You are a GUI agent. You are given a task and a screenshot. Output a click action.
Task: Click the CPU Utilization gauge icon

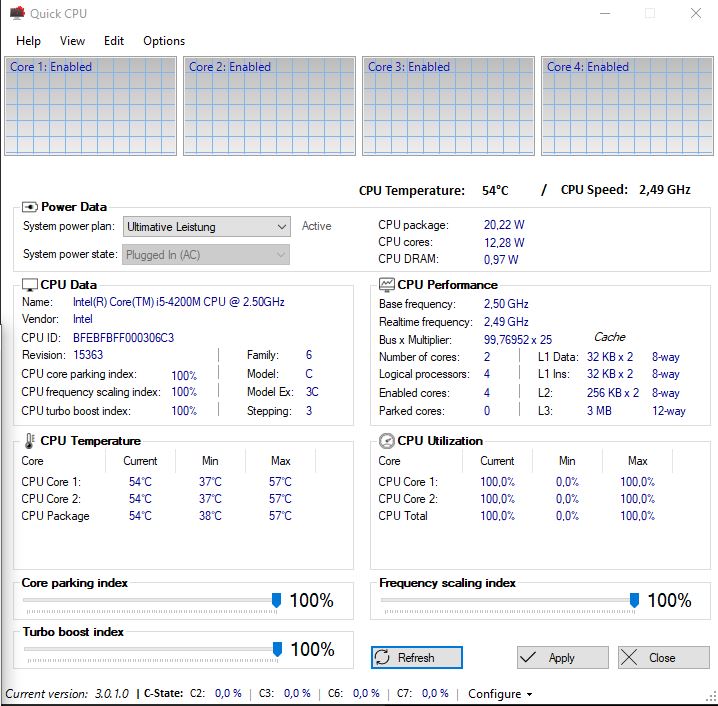(x=386, y=440)
